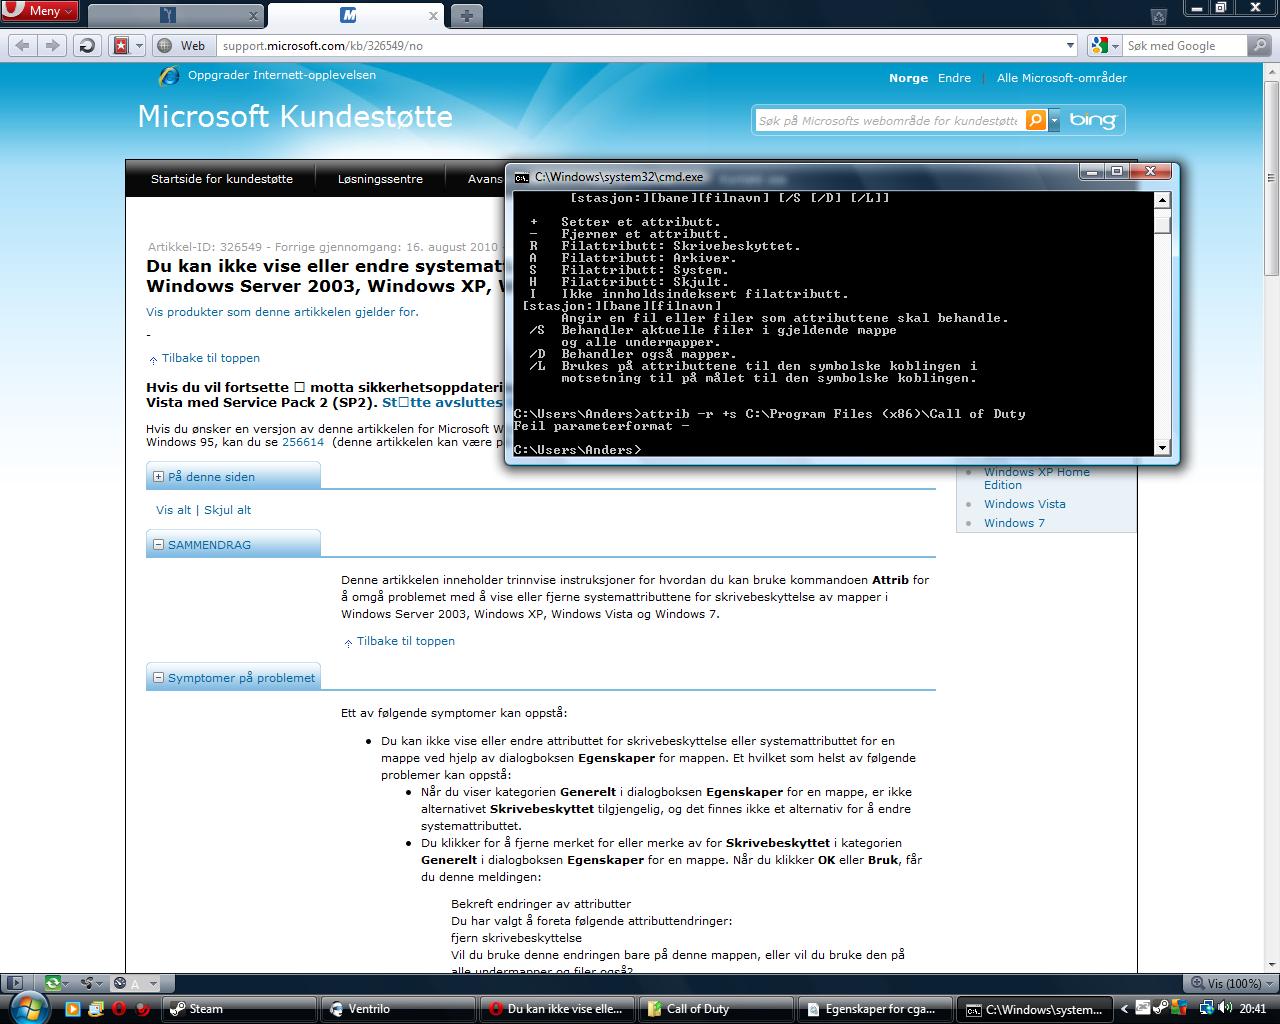Click the Endre region link

click(x=954, y=78)
